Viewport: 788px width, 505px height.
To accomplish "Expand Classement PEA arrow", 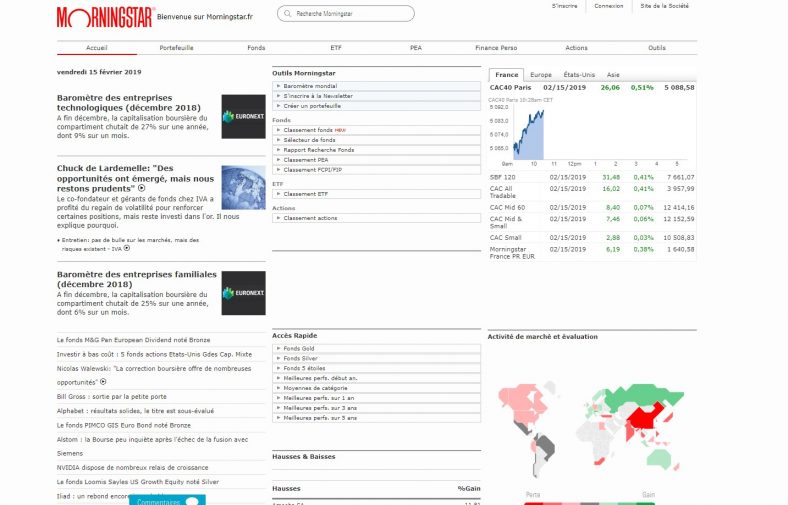I will coord(278,160).
